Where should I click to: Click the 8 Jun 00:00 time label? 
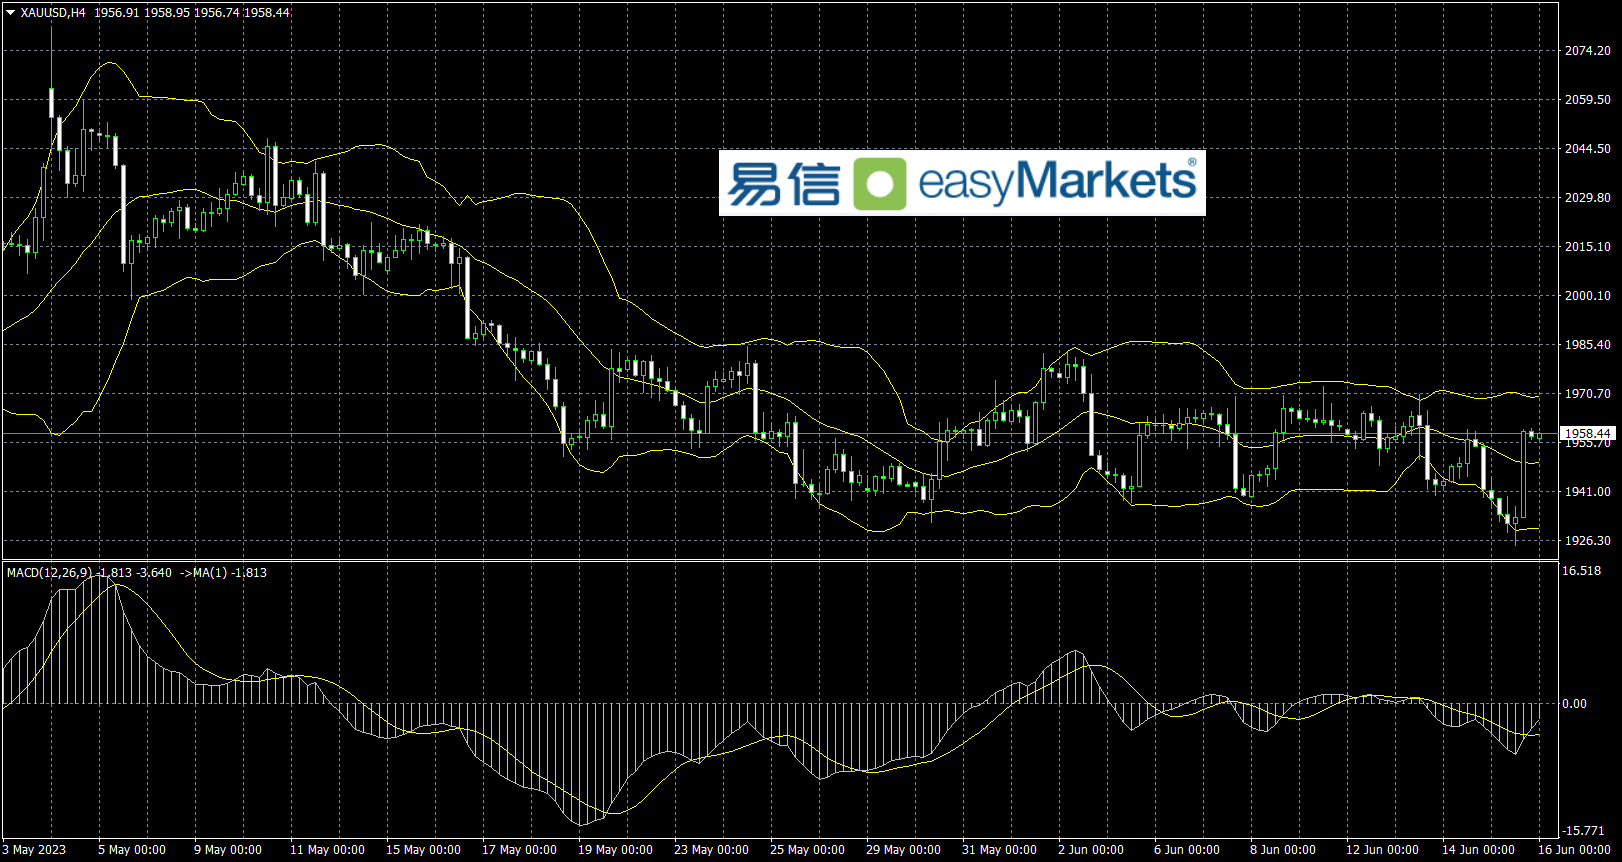(1283, 850)
